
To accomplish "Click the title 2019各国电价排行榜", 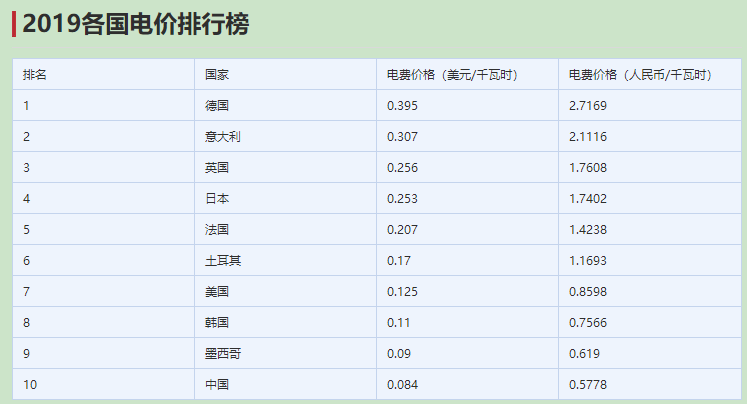I will [136, 24].
